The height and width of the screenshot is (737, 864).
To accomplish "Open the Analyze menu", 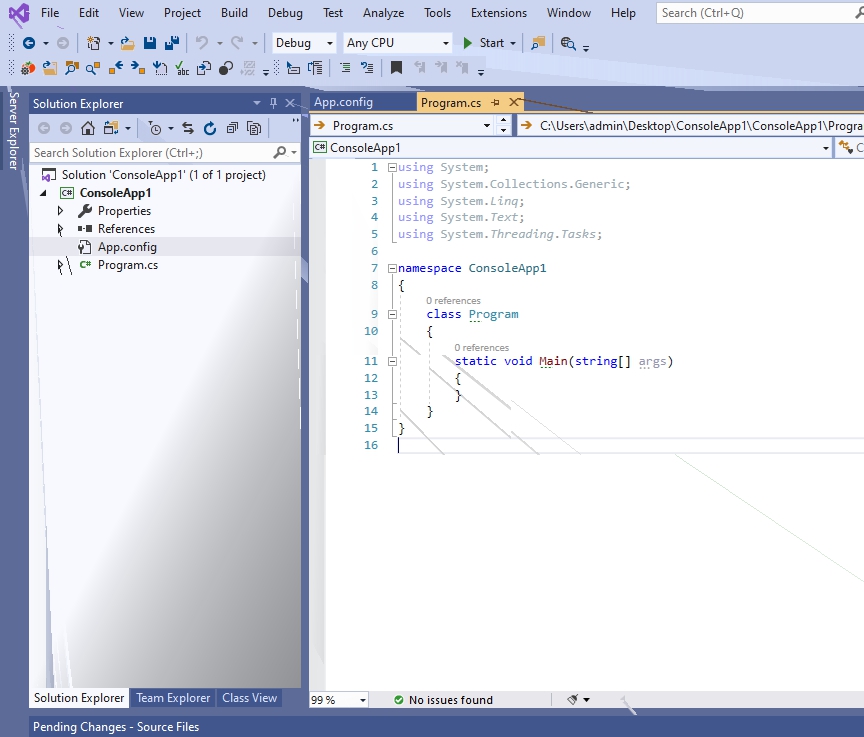I will click(x=384, y=13).
